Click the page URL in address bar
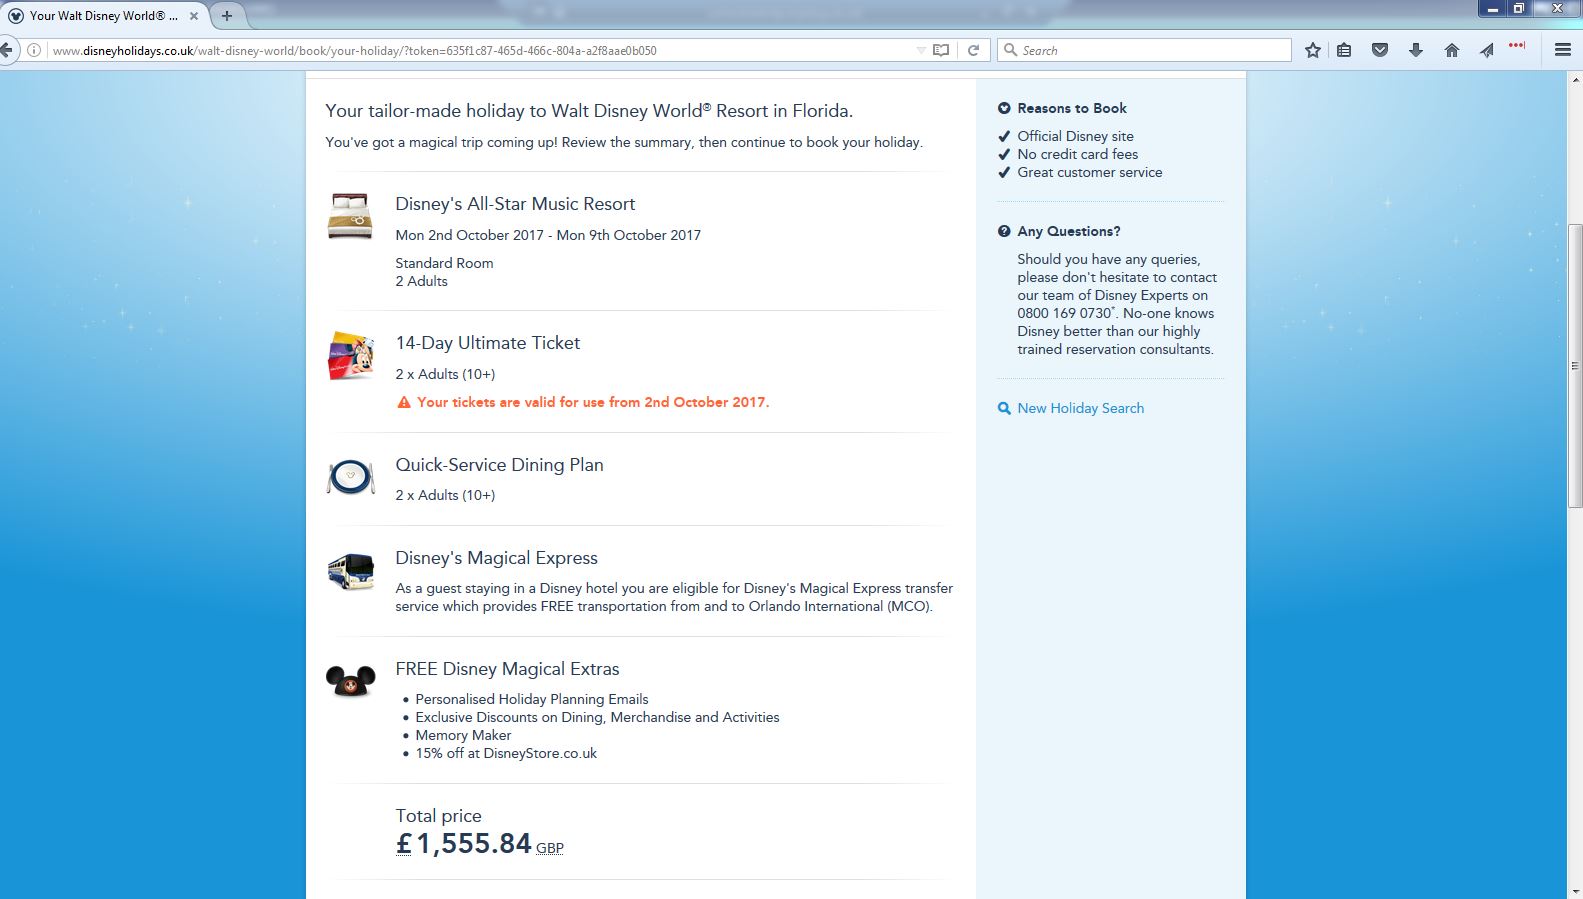Screen dimensions: 1583x899 pyautogui.click(x=355, y=50)
